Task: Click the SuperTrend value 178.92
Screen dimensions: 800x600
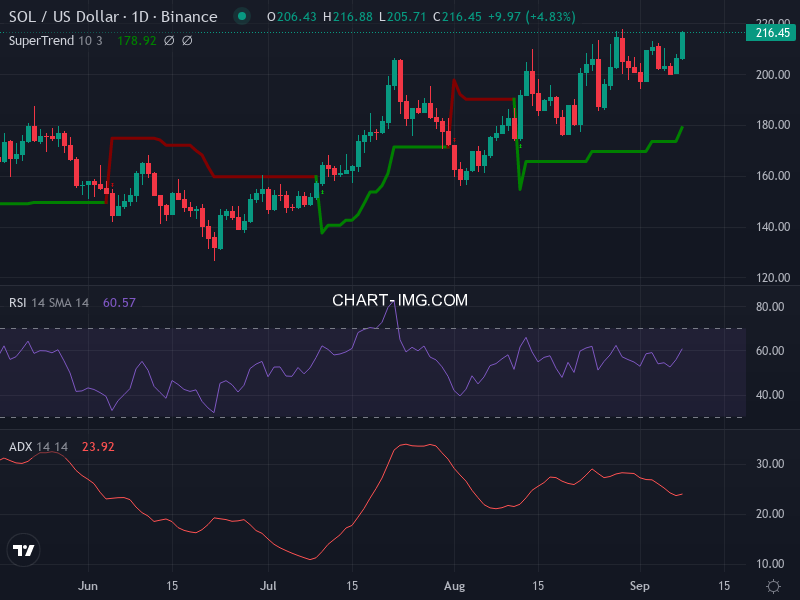Action: tap(135, 41)
